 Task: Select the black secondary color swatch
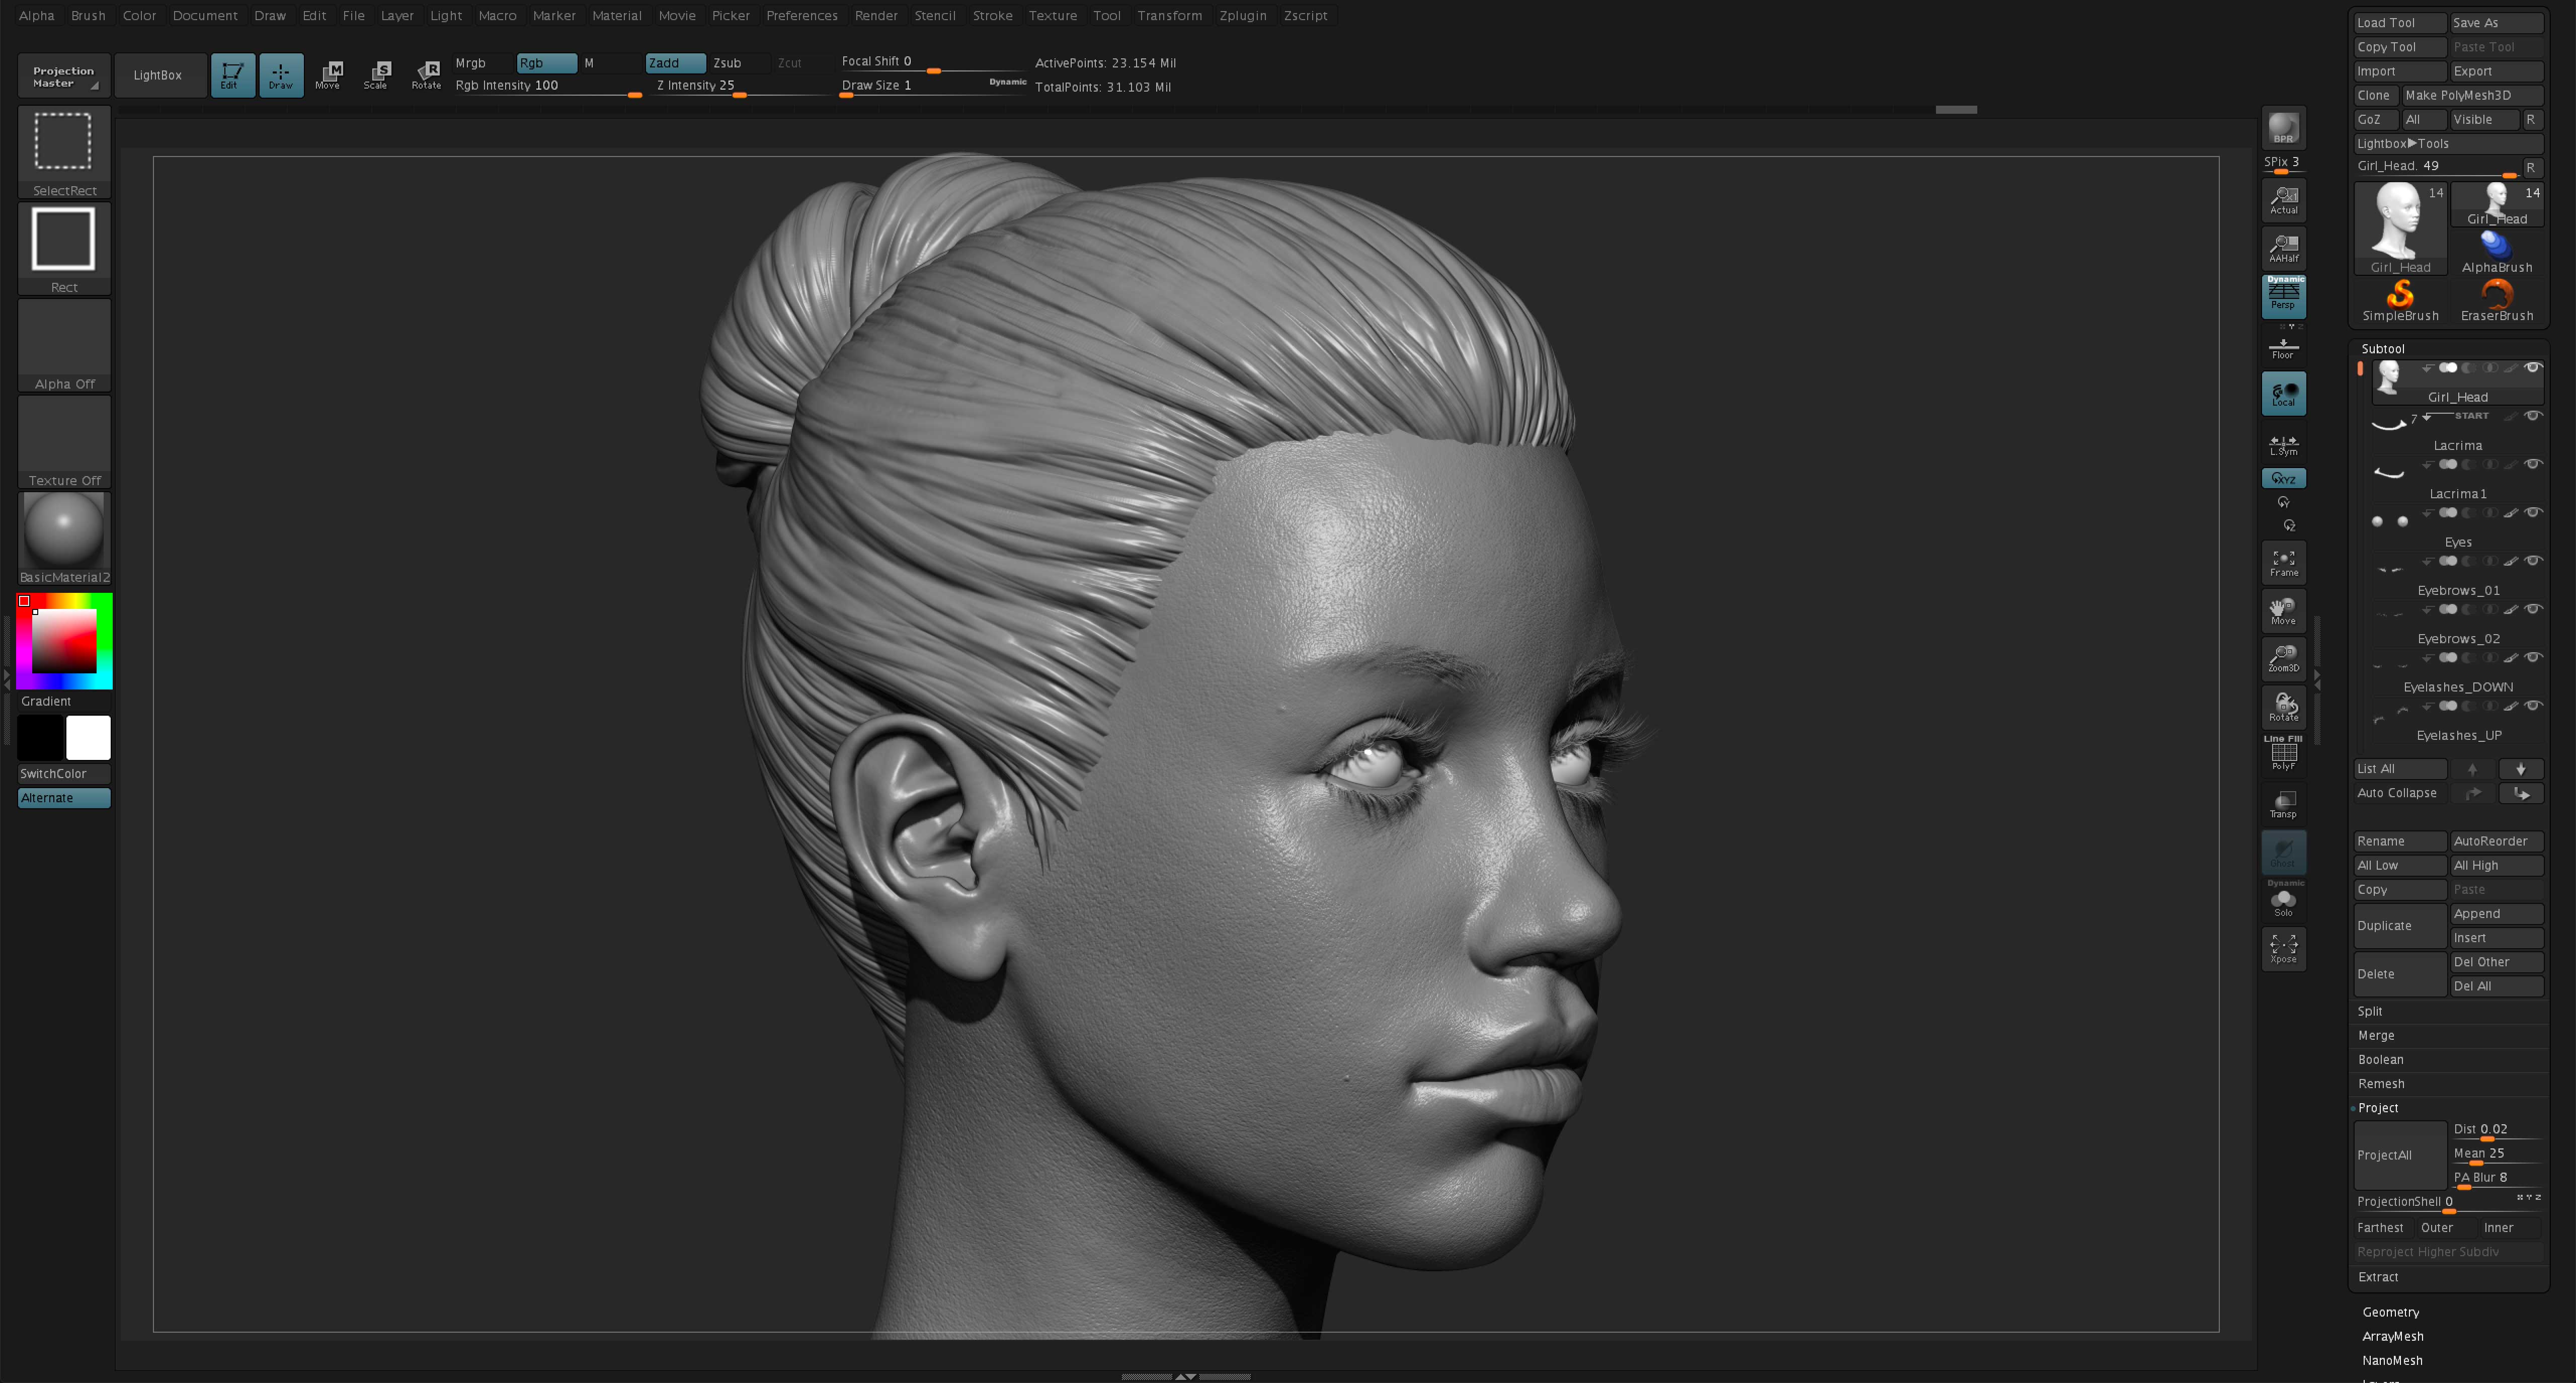coord(41,738)
